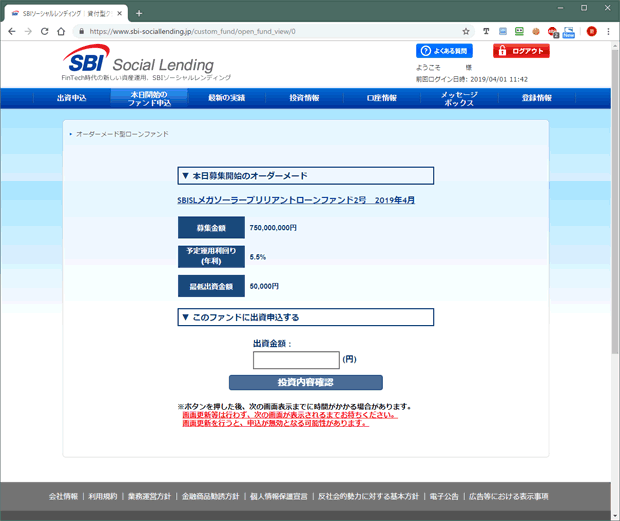Viewport: 620px width, 521px height.
Task: Click the padlock site info icon
Action: [81, 31]
